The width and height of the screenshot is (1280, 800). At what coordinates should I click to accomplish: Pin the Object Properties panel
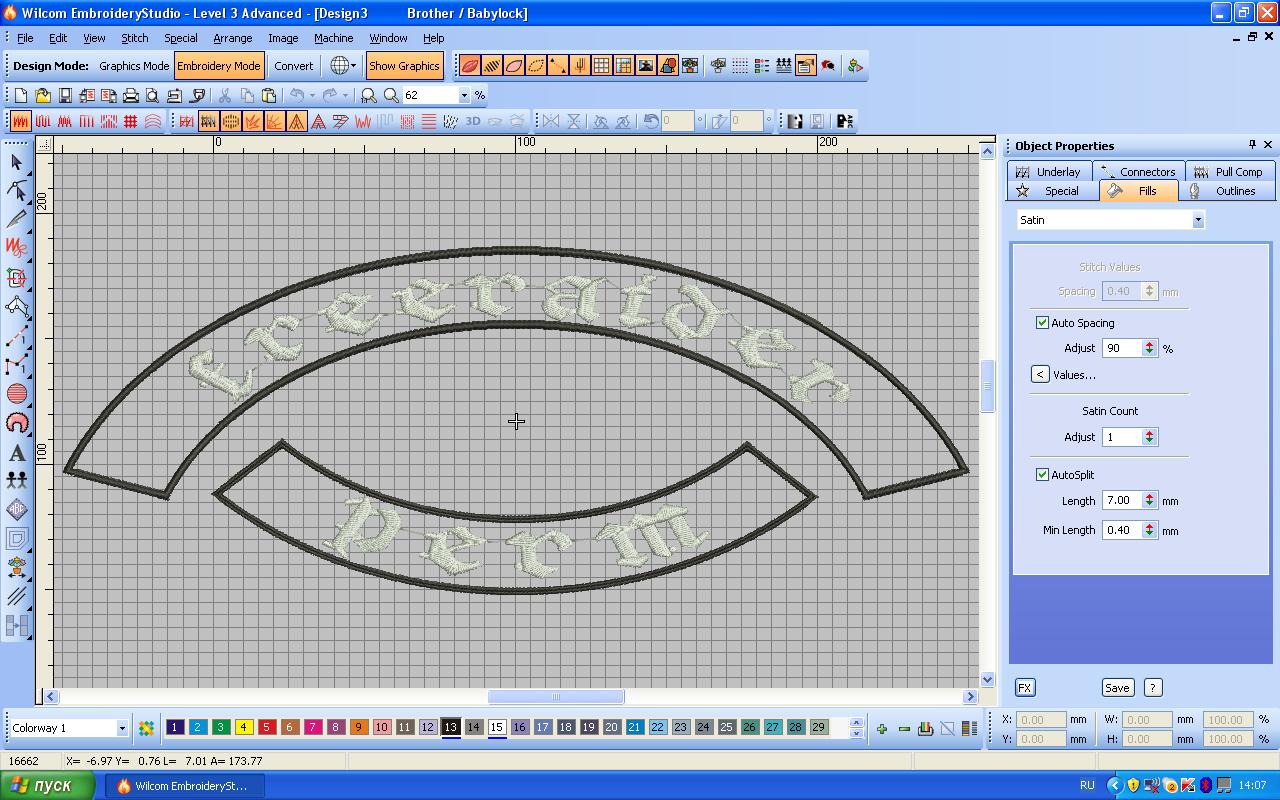[1252, 145]
